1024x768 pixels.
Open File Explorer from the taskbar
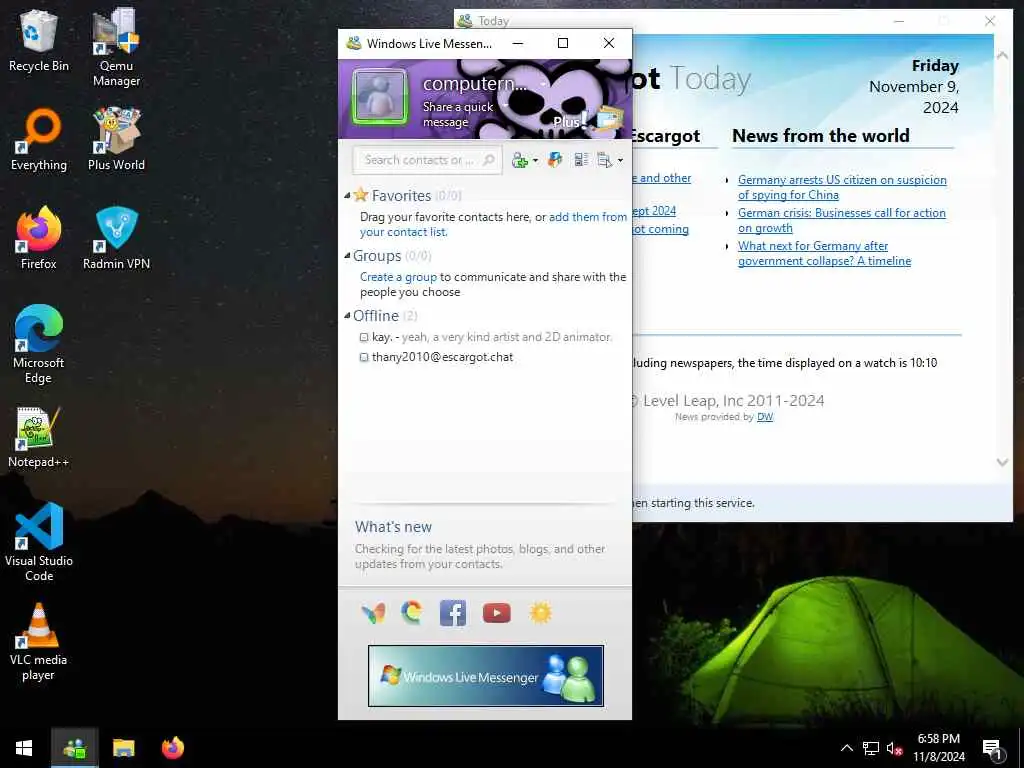click(x=123, y=748)
